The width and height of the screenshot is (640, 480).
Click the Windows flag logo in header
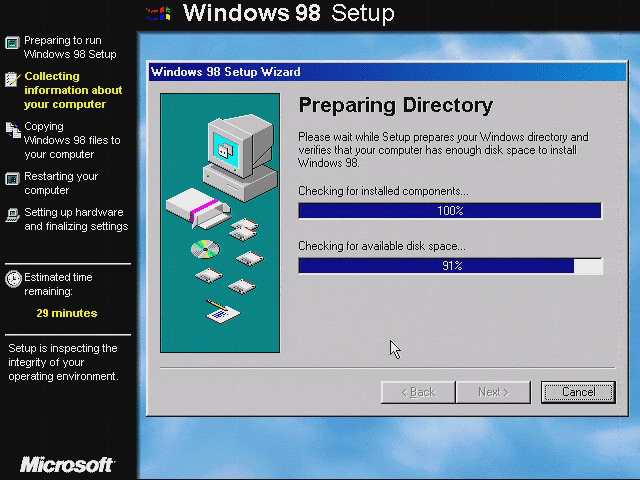tap(158, 13)
